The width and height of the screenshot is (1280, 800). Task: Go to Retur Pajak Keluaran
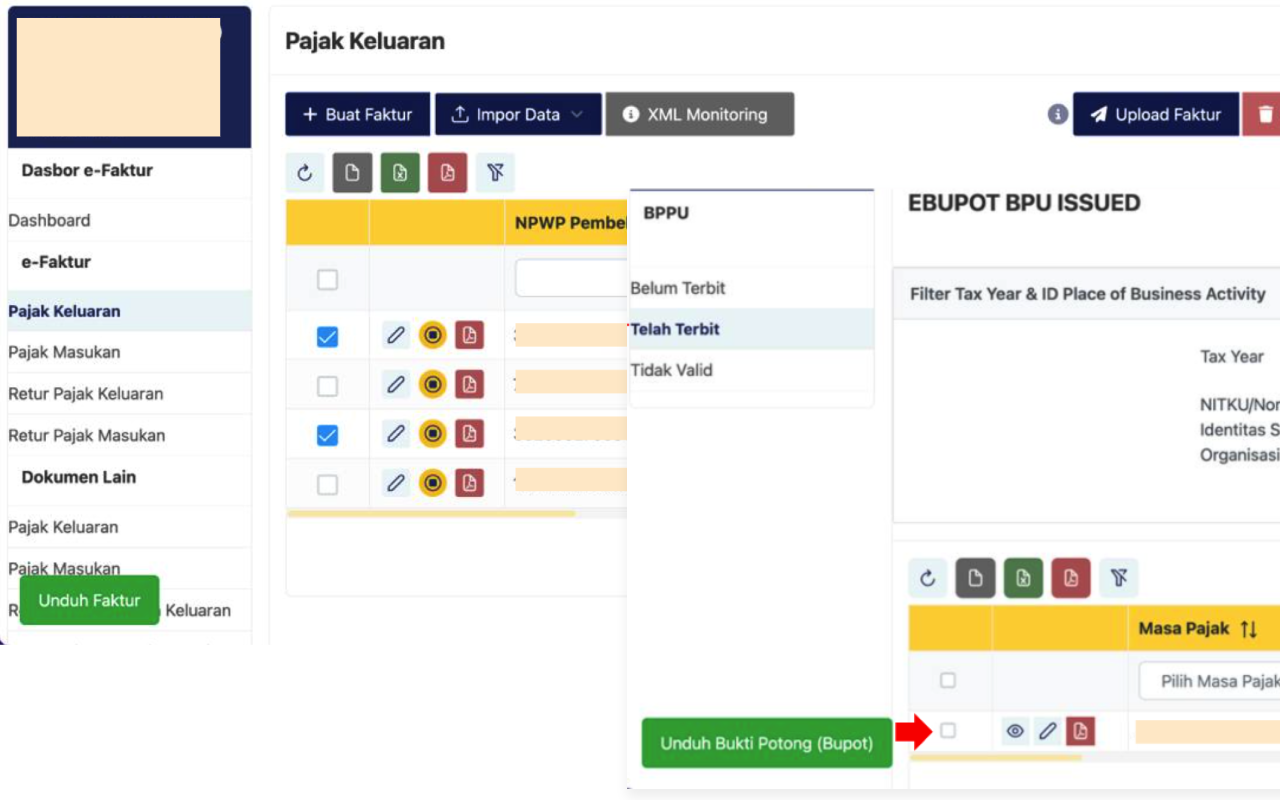(86, 393)
